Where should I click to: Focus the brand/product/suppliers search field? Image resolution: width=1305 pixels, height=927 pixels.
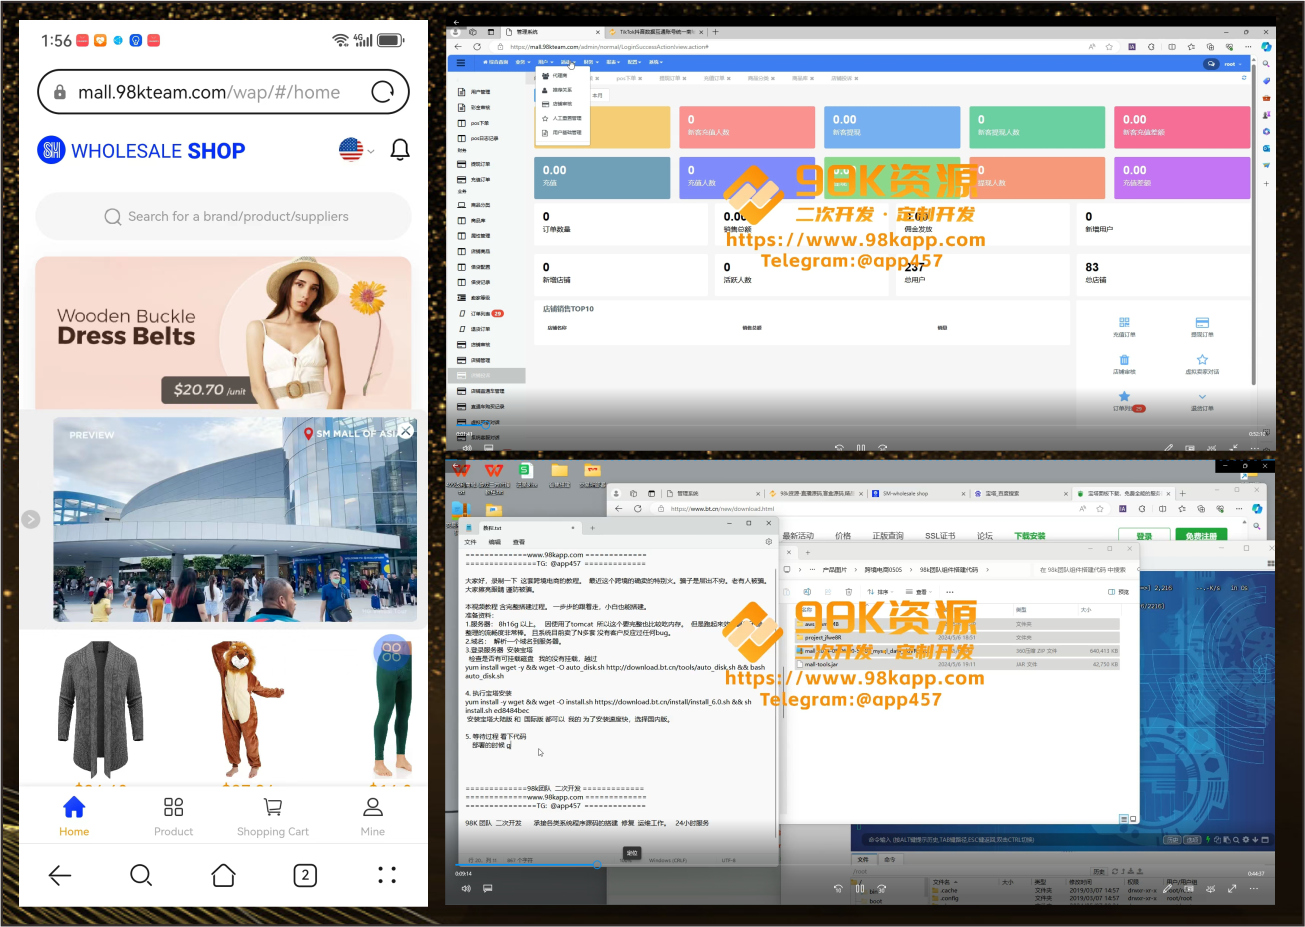pos(224,216)
